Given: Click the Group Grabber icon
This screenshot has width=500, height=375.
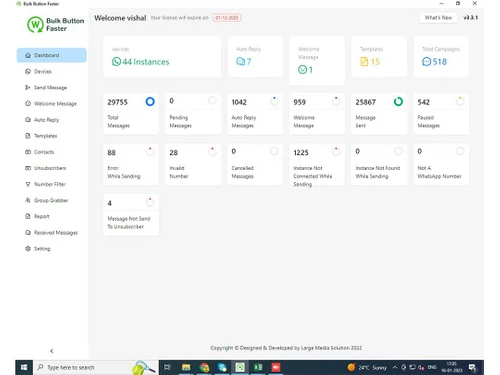Looking at the screenshot, I should [28, 200].
